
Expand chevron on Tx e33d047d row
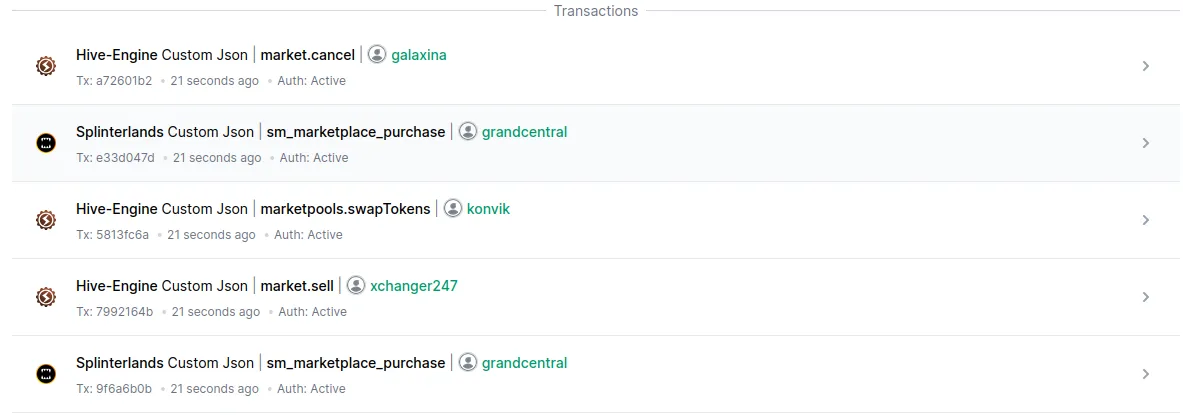click(1145, 143)
